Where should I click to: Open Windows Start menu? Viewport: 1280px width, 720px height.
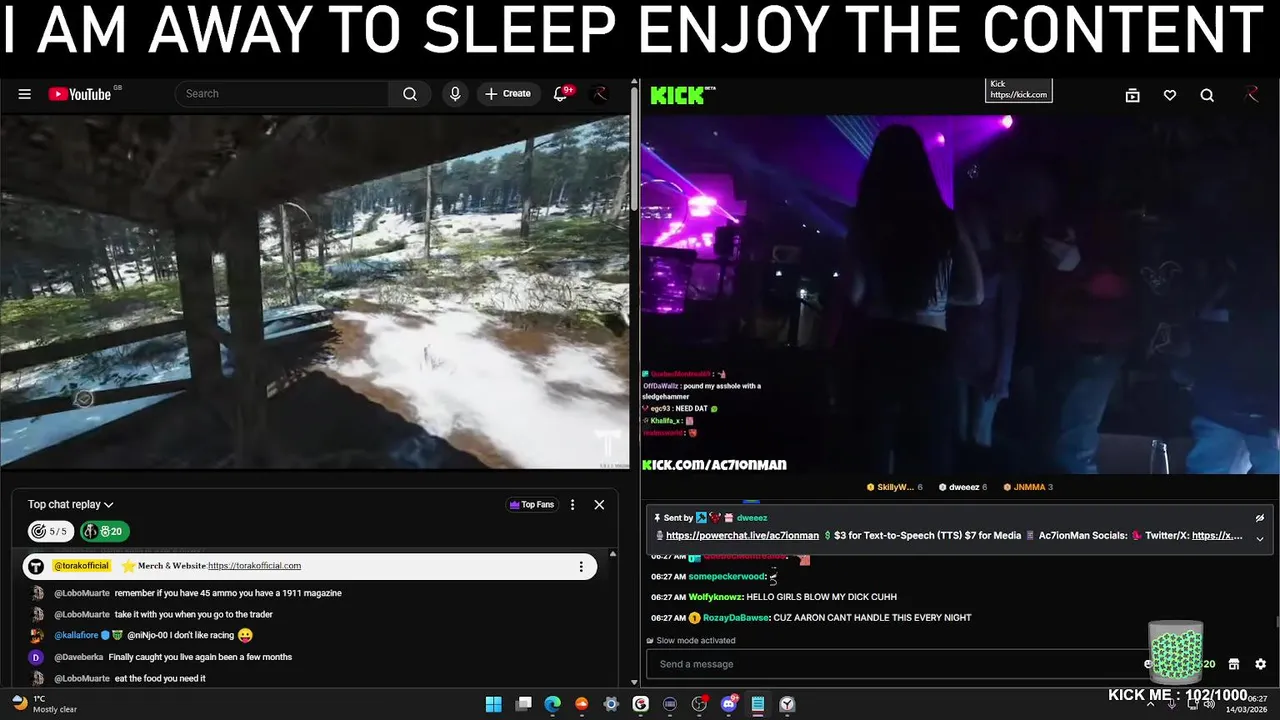493,704
